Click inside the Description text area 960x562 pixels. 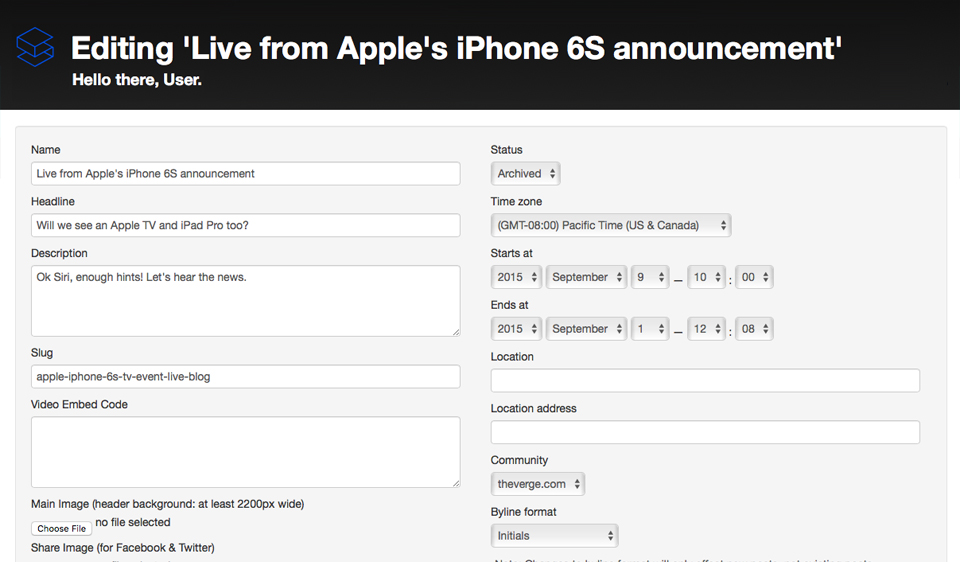(x=245, y=301)
